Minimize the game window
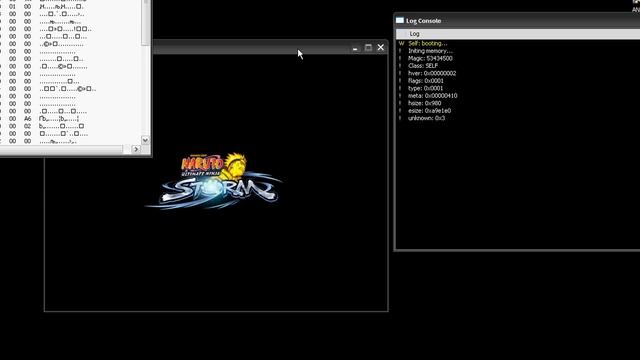This screenshot has height=360, width=640. pyautogui.click(x=355, y=48)
